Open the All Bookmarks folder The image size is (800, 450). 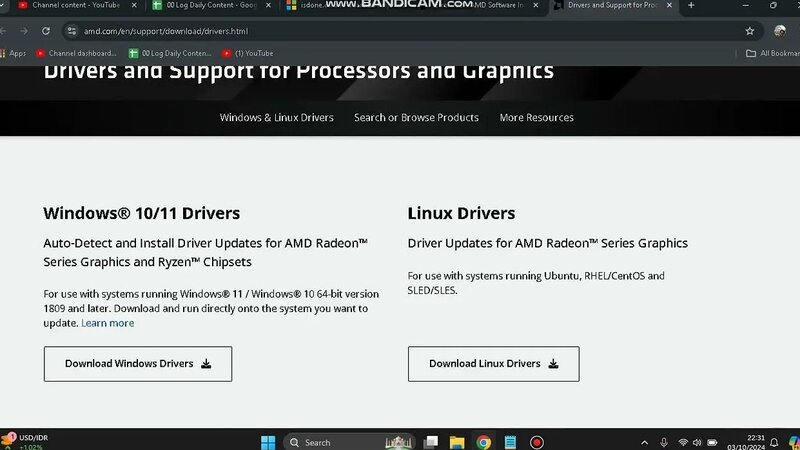(772, 53)
